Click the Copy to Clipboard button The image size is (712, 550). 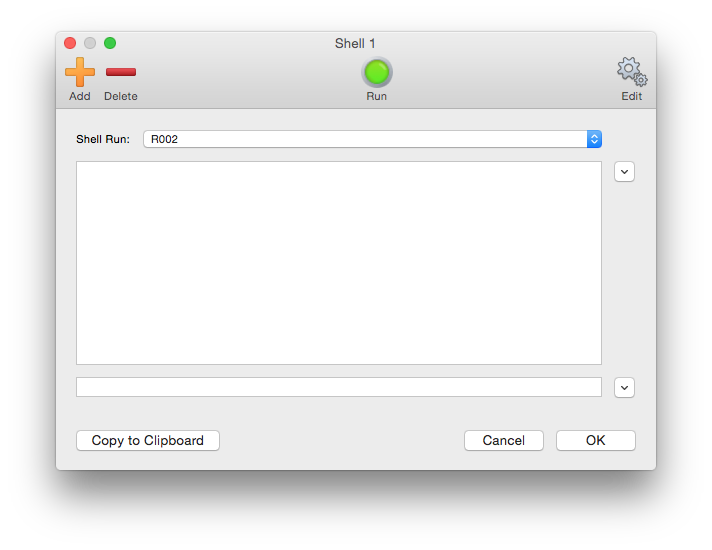point(148,440)
